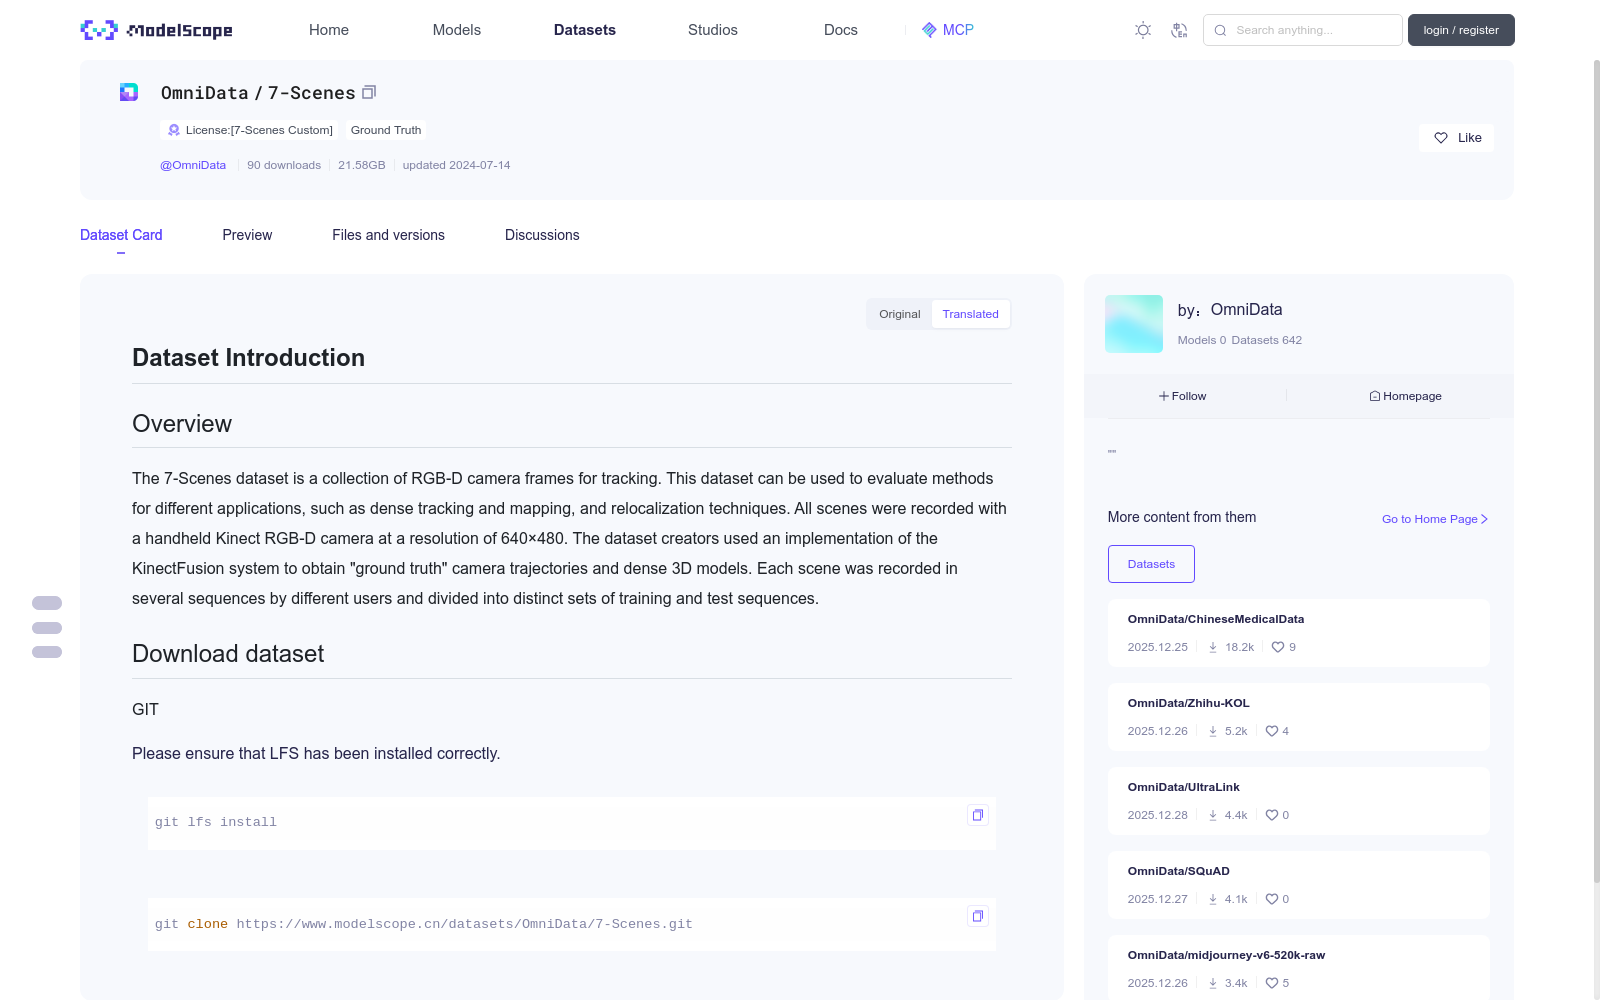Click the heart icon on ChineseMedicalData card

tap(1278, 647)
